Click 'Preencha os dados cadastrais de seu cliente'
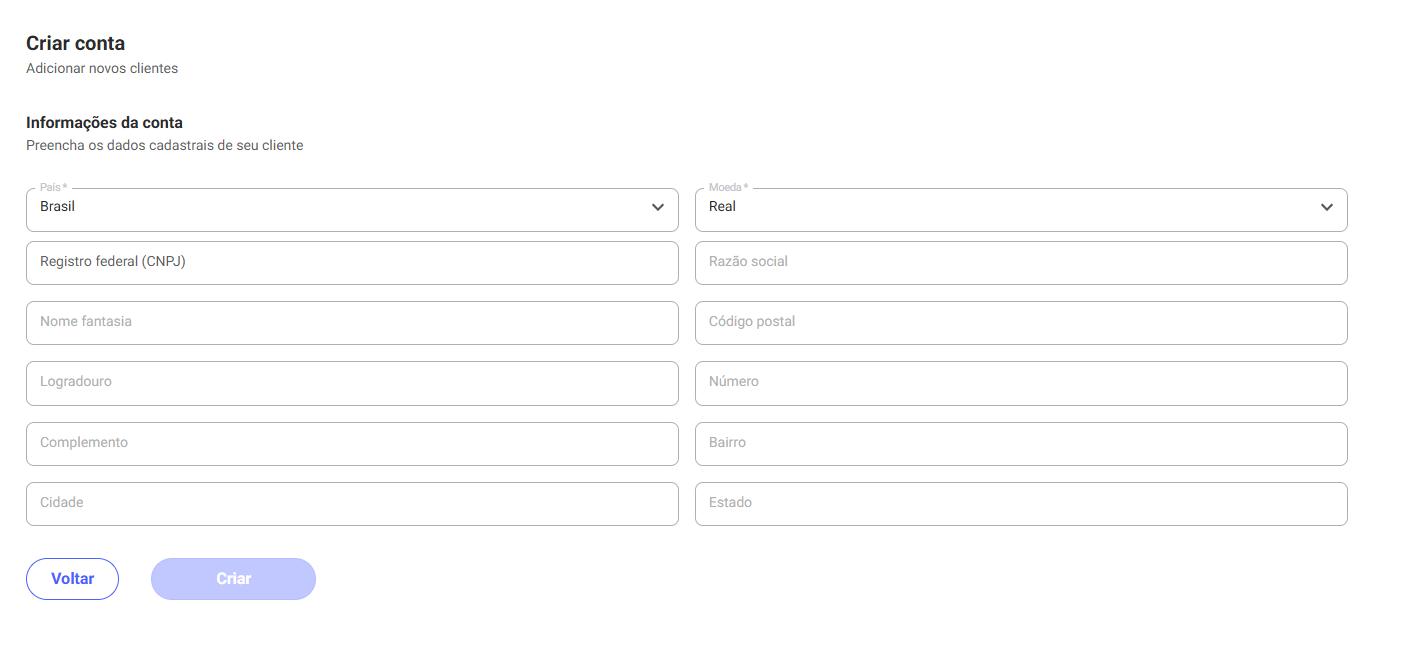Image resolution: width=1416 pixels, height=663 pixels. [165, 146]
